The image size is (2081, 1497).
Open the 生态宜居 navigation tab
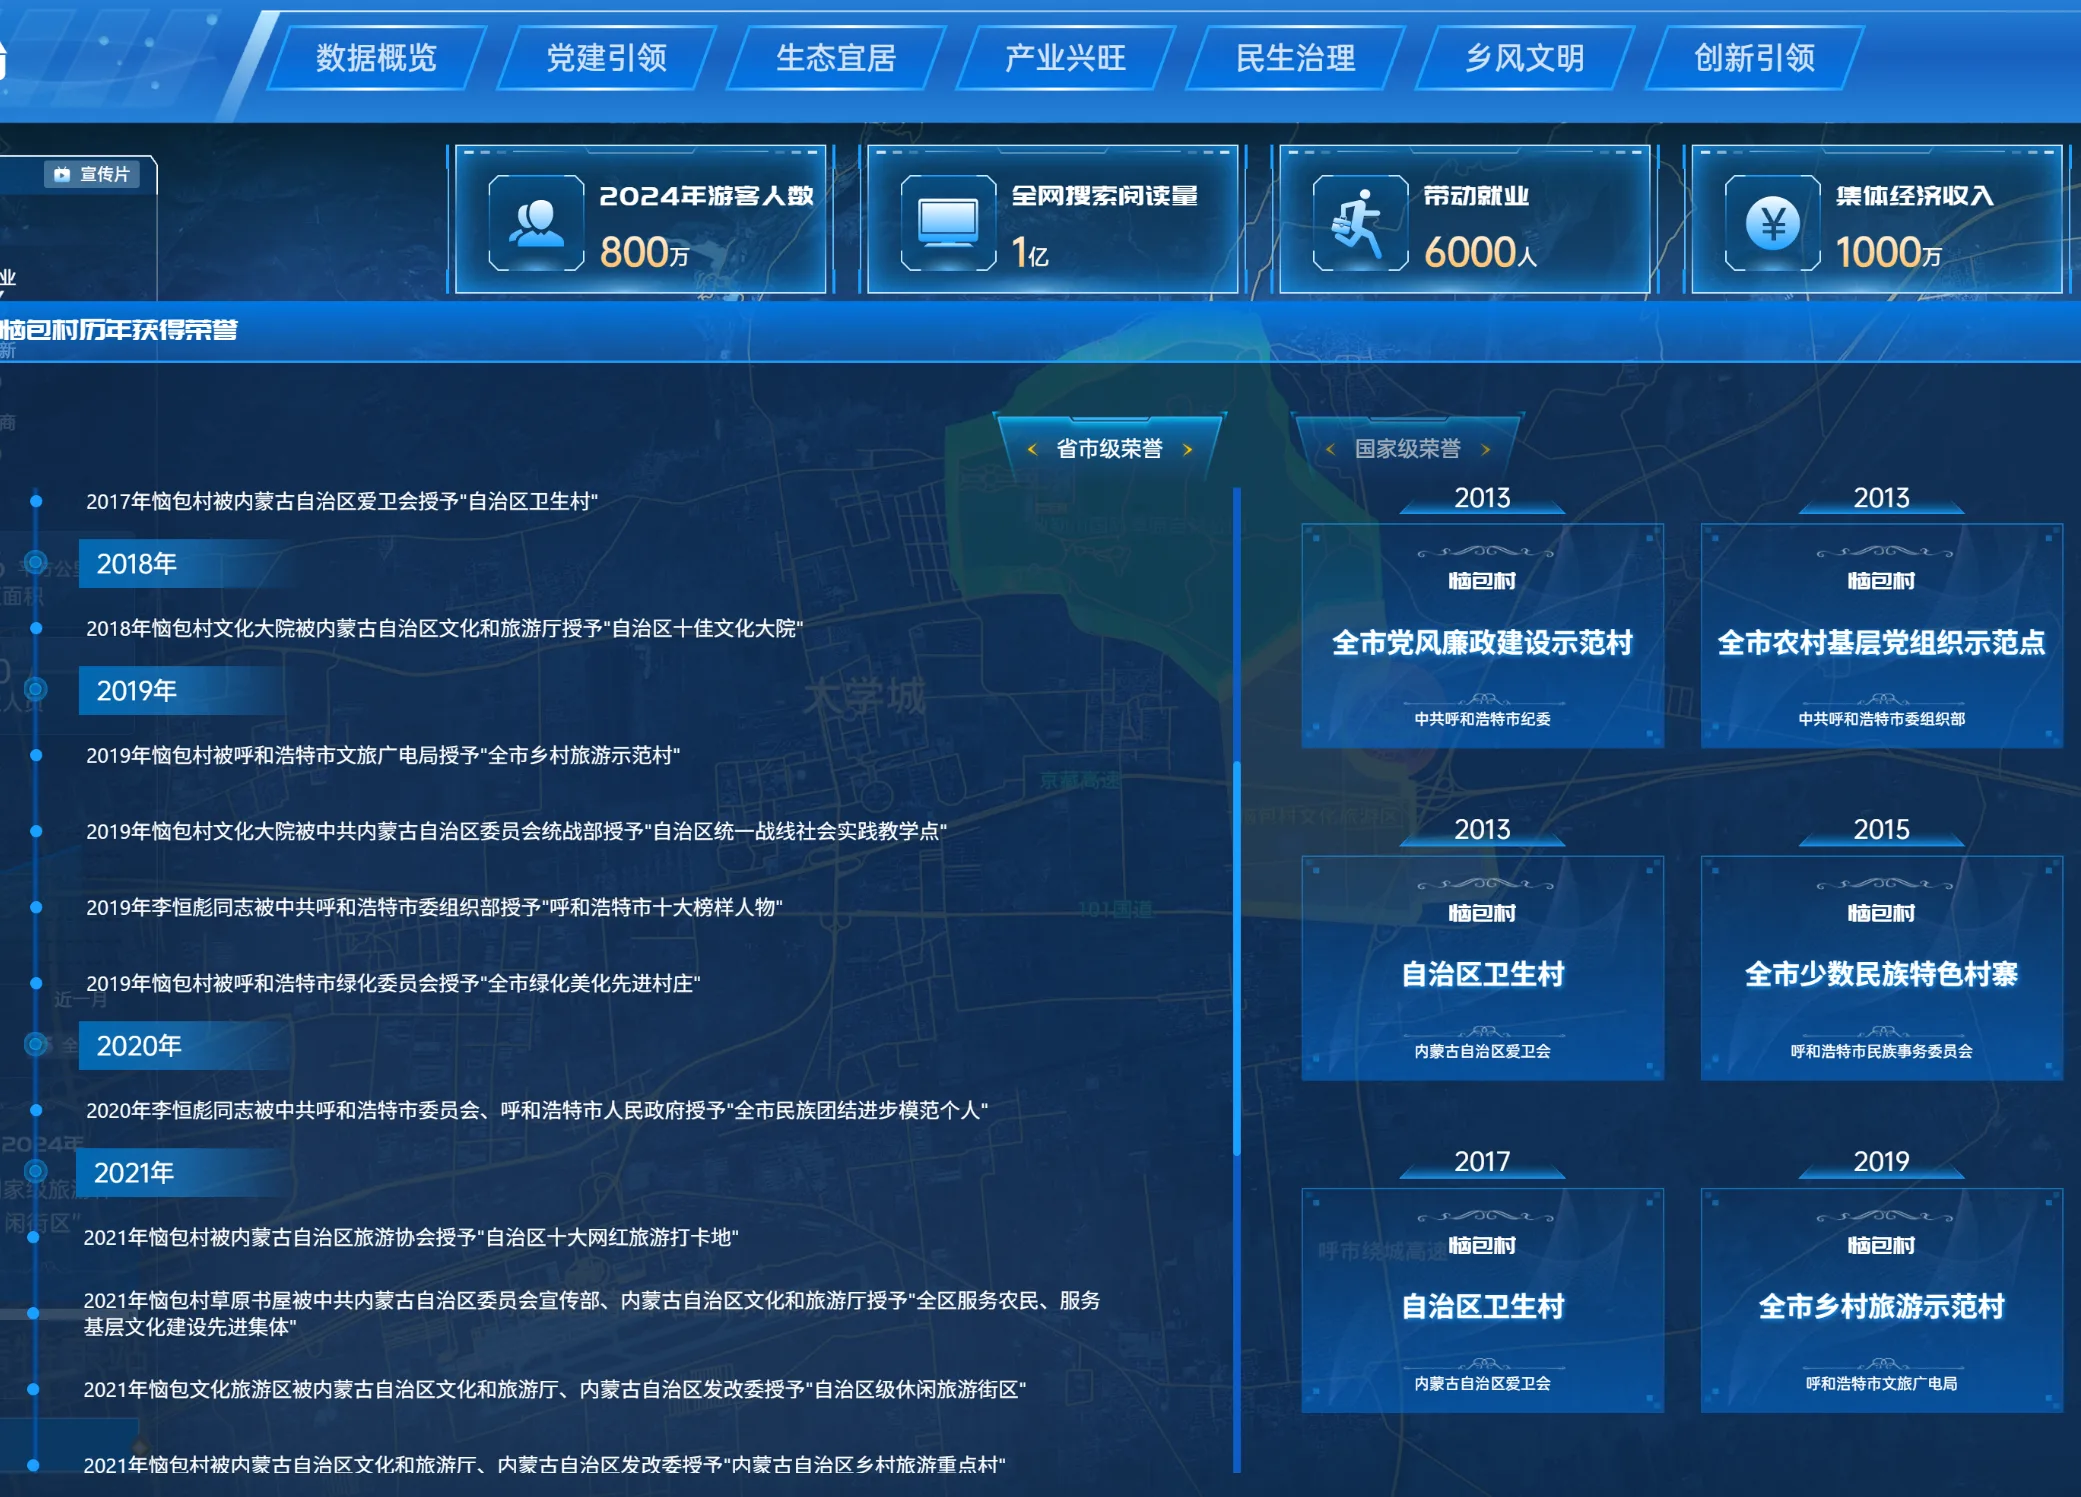pyautogui.click(x=836, y=58)
